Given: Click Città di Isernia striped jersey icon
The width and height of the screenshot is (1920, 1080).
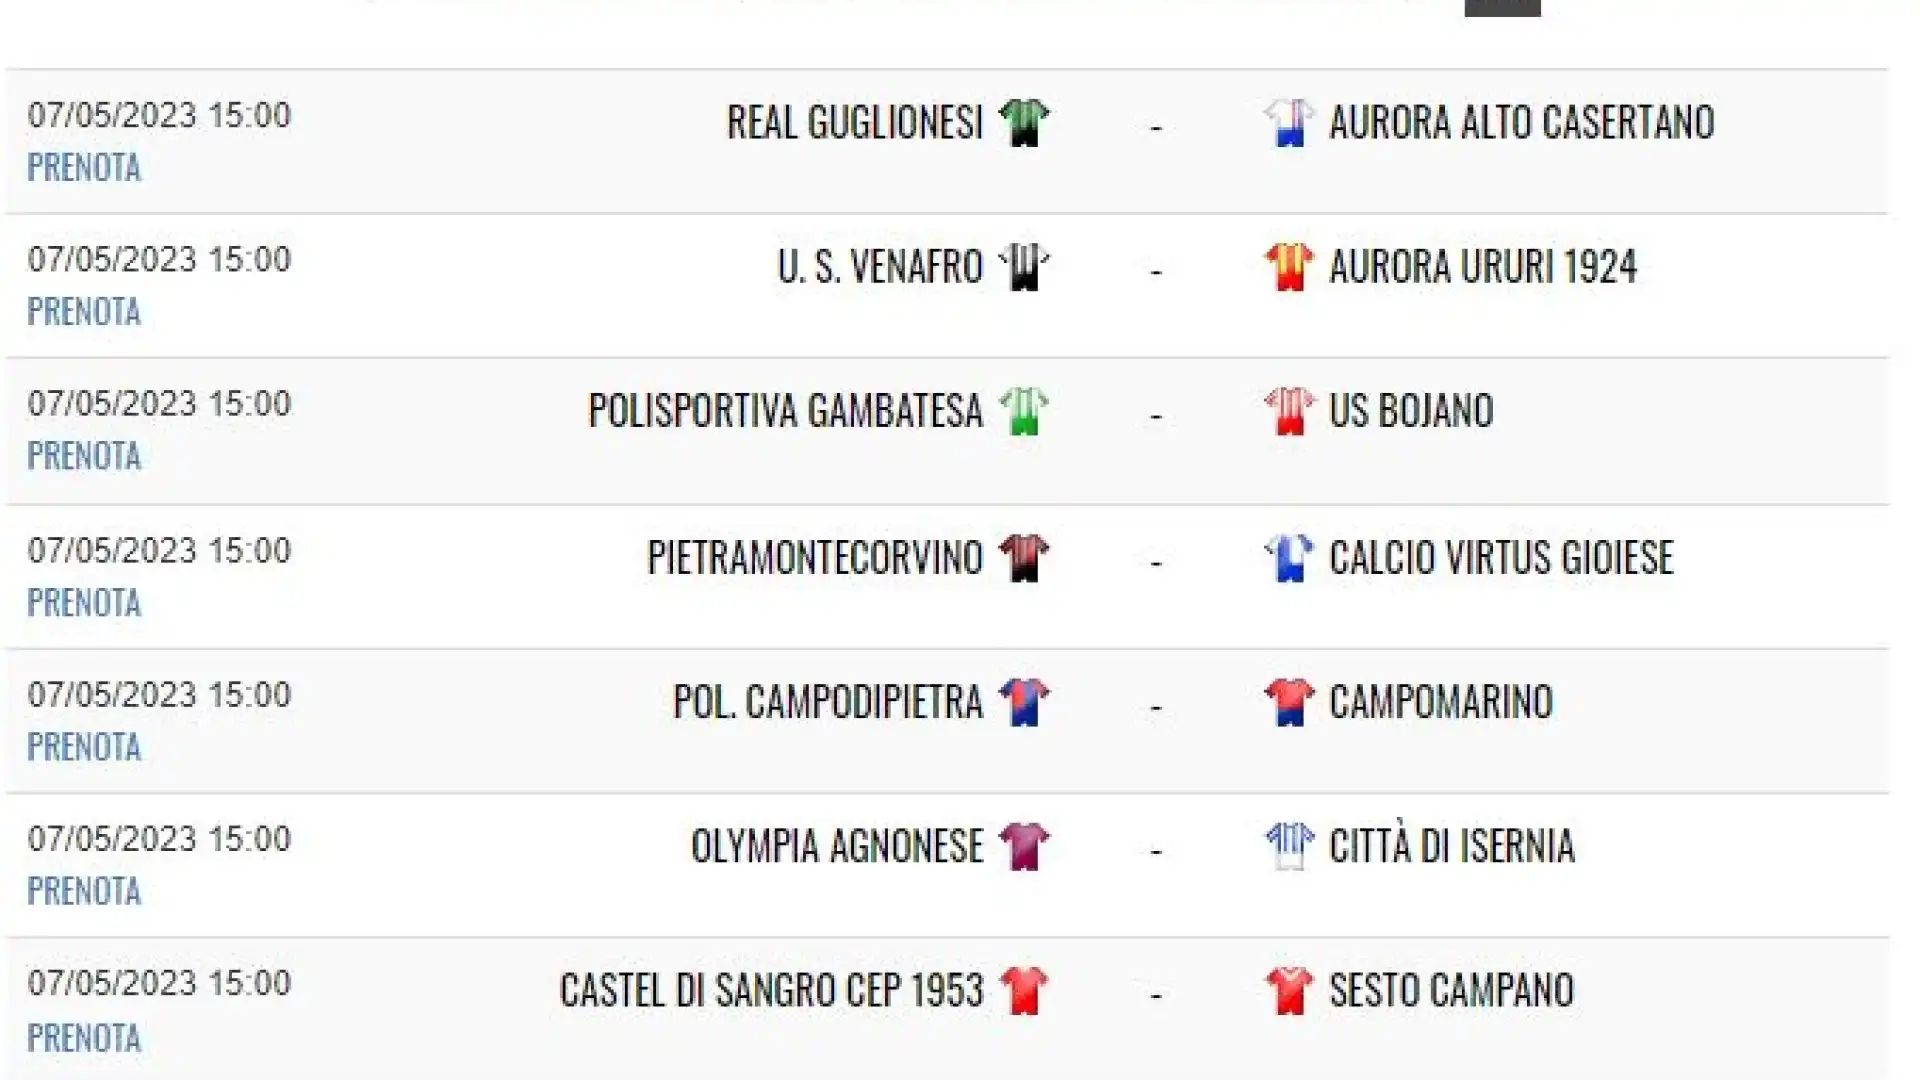Looking at the screenshot, I should click(x=1288, y=846).
